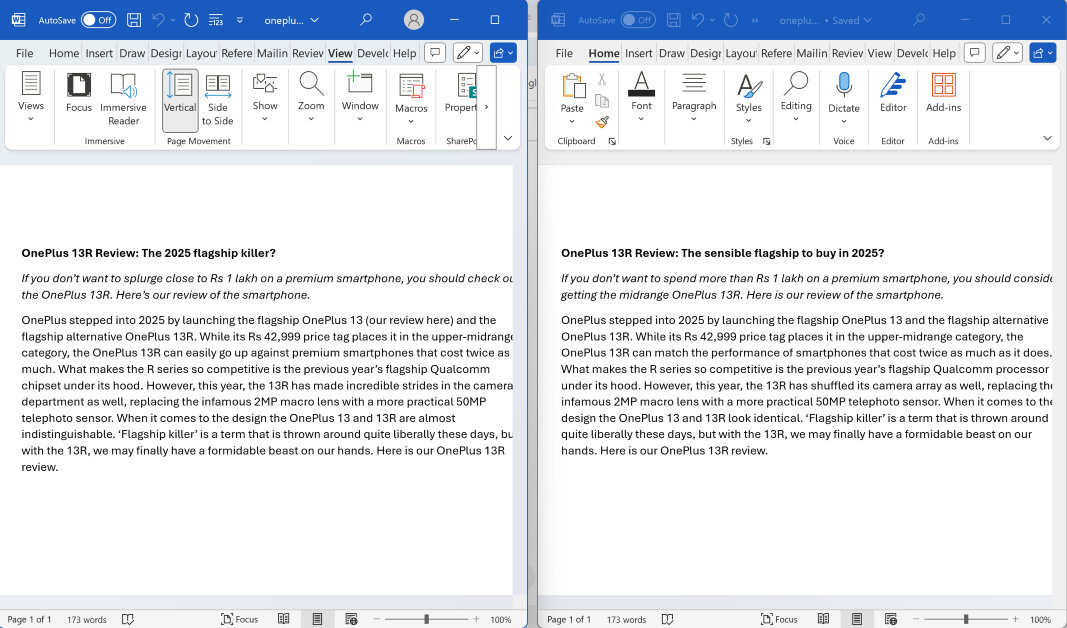Screen dimensions: 1067x628
Task: Switch to Web Layout in left status bar
Action: 351,619
